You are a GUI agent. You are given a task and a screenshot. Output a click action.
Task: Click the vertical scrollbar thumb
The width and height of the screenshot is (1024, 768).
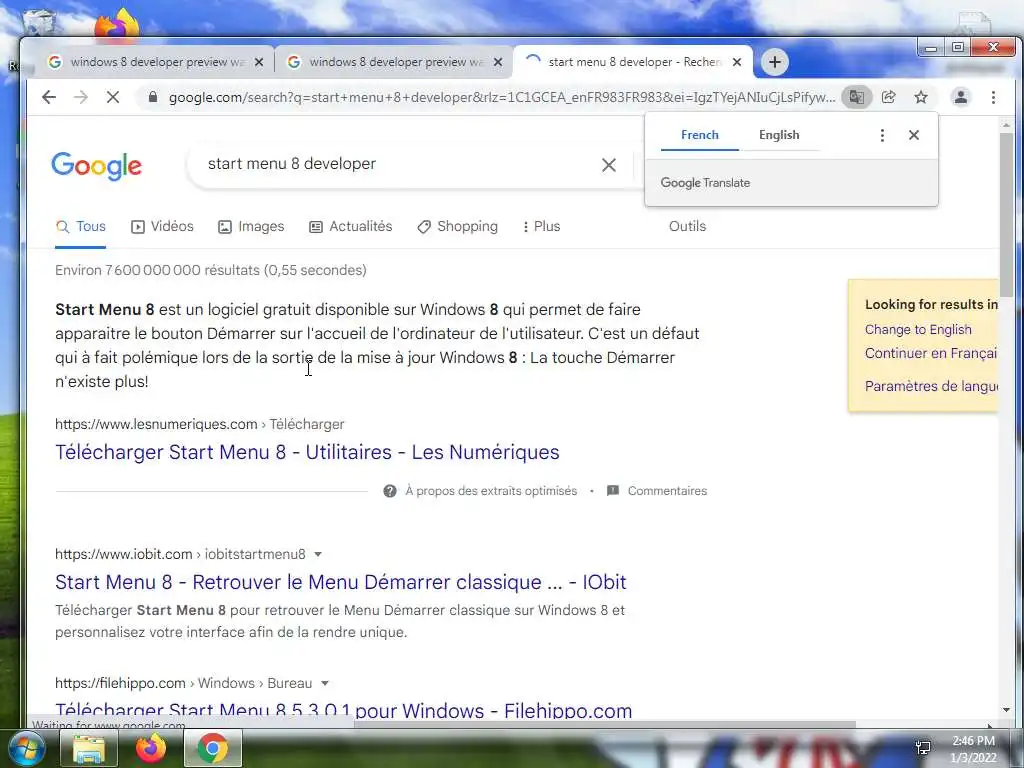pos(1006,216)
